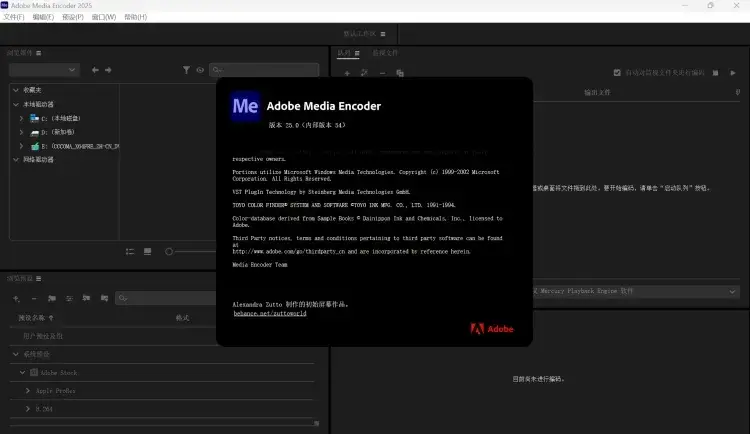Go back using the media browser left arrow

(95, 70)
